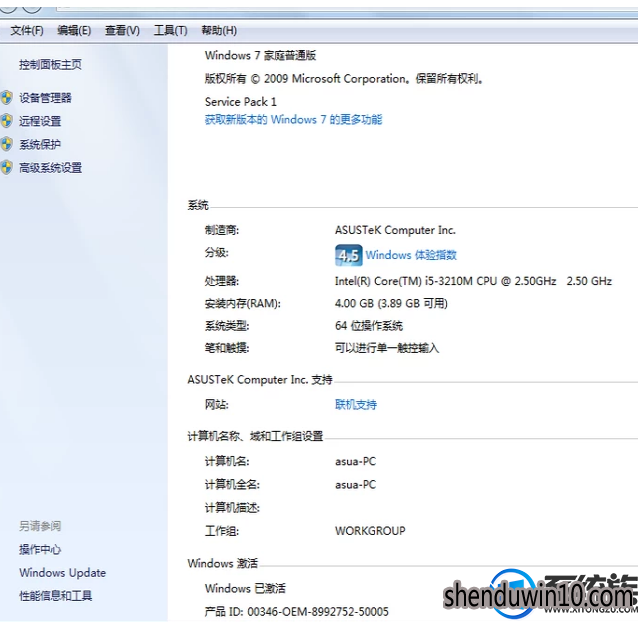Click 获取新版本的 Windows 7 的更多功能 link

pos(293,120)
